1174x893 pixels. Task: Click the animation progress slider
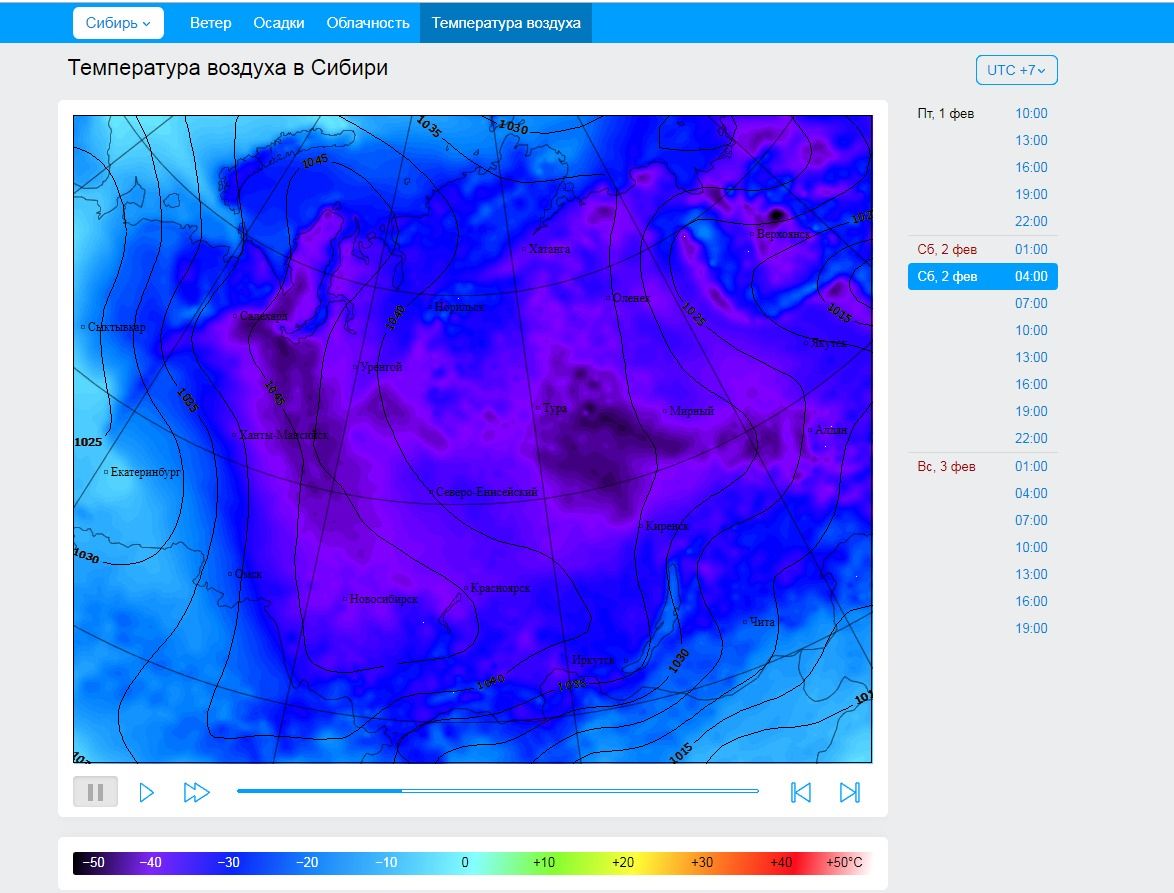pos(498,790)
